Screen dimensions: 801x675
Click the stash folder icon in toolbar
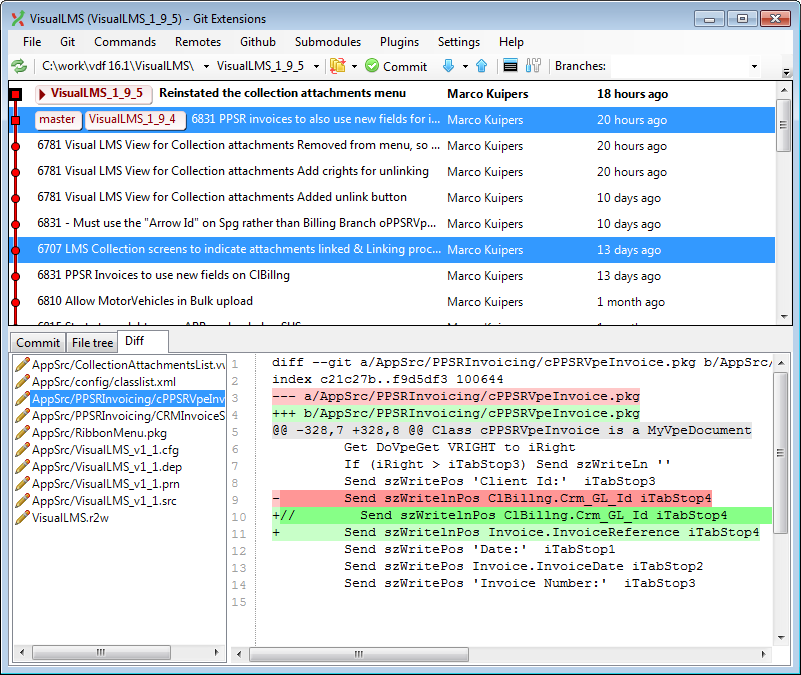point(337,66)
